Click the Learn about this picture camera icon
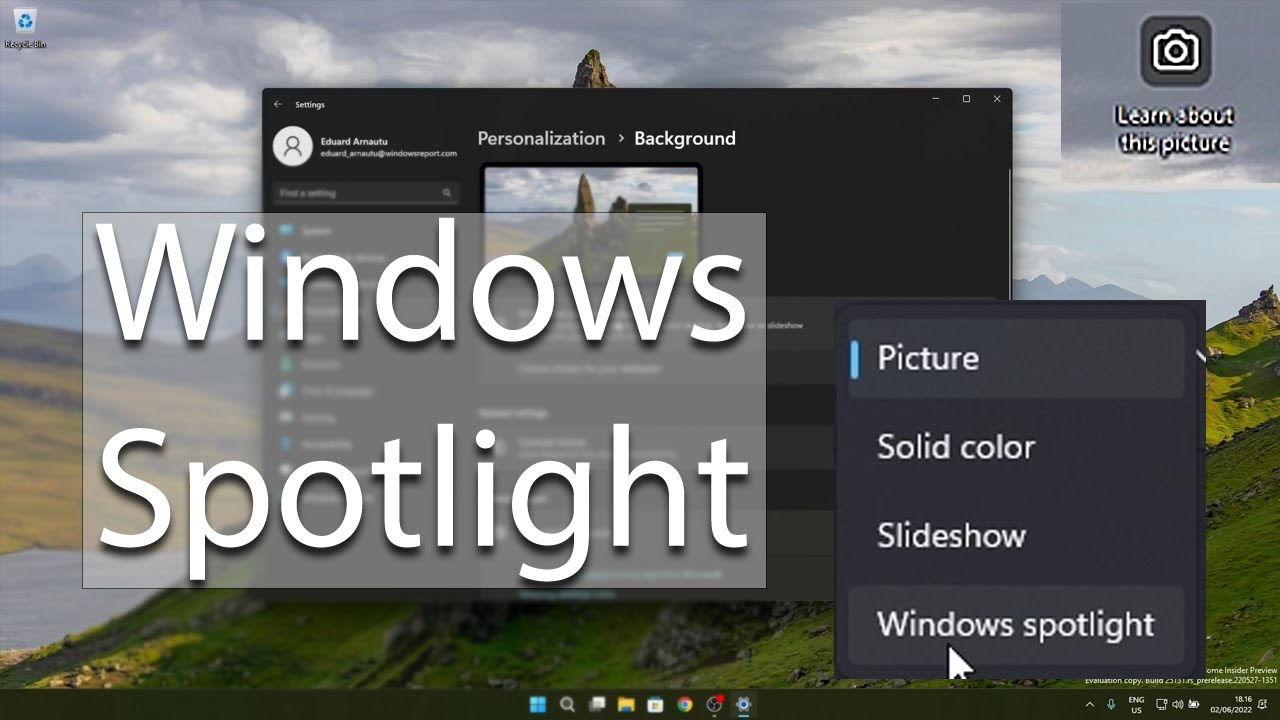Screen dimensions: 1280x720 tap(1175, 50)
